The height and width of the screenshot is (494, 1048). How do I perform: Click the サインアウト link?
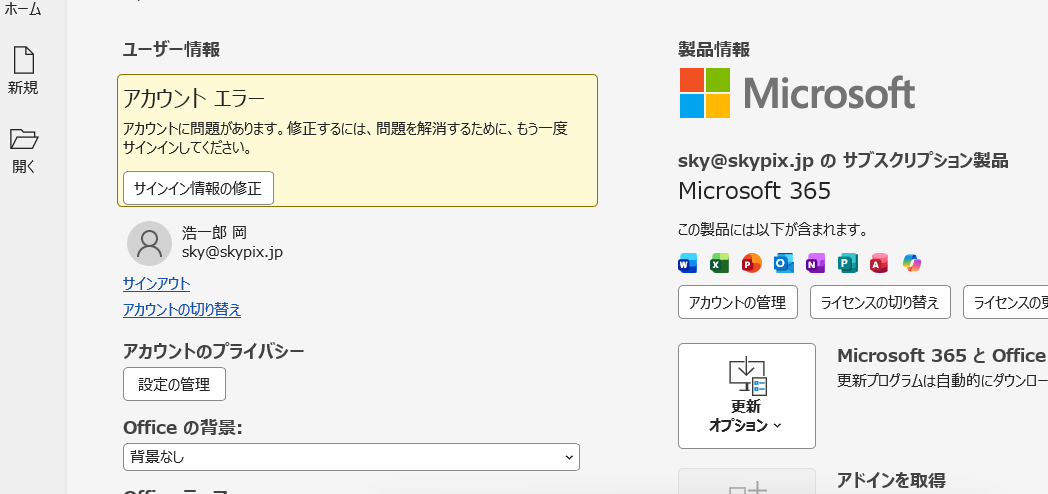(x=156, y=284)
